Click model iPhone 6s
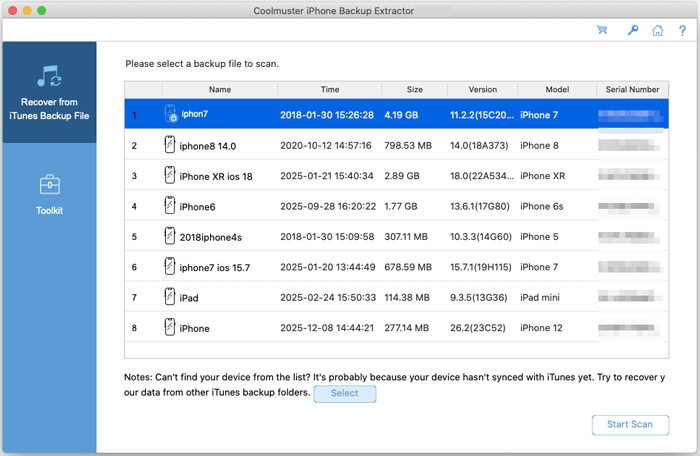Viewport: 700px width, 456px height. point(542,206)
